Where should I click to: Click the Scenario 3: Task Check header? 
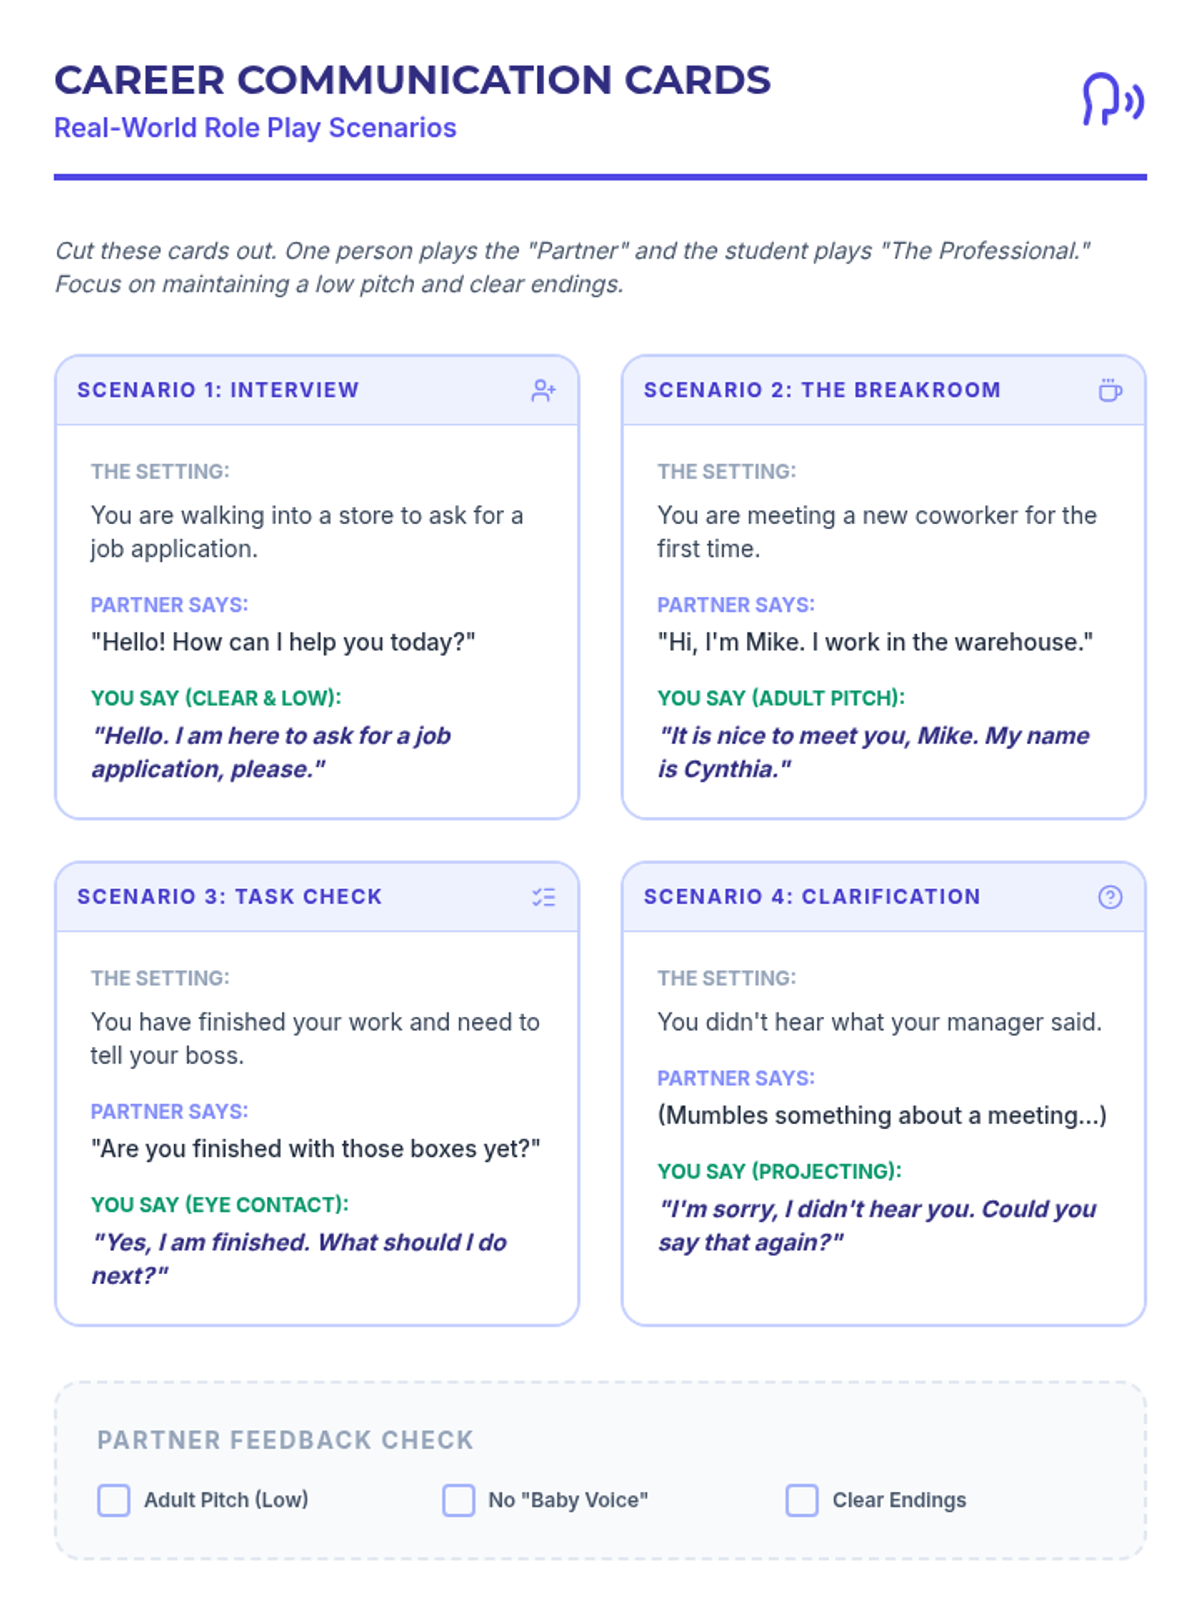[x=230, y=897]
